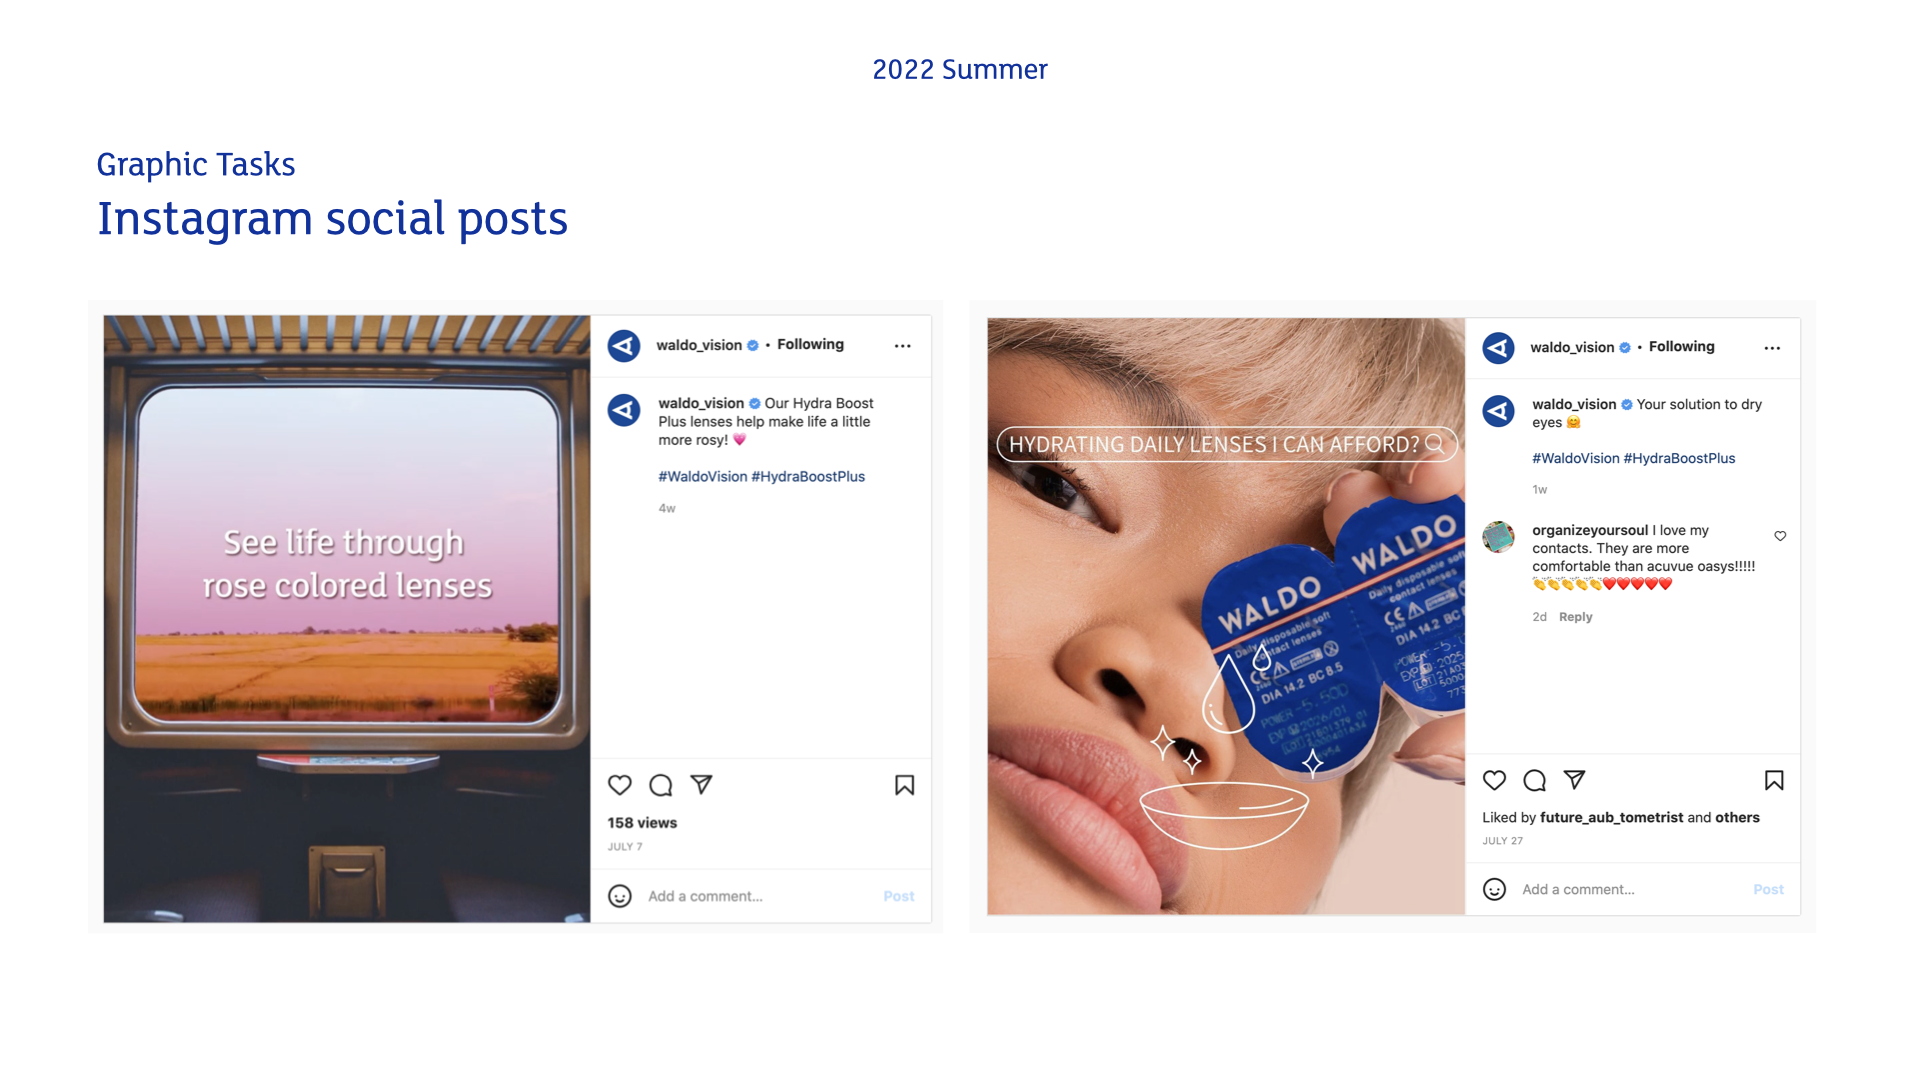Click Post button on right post
This screenshot has height=1080, width=1920.
click(x=1769, y=889)
